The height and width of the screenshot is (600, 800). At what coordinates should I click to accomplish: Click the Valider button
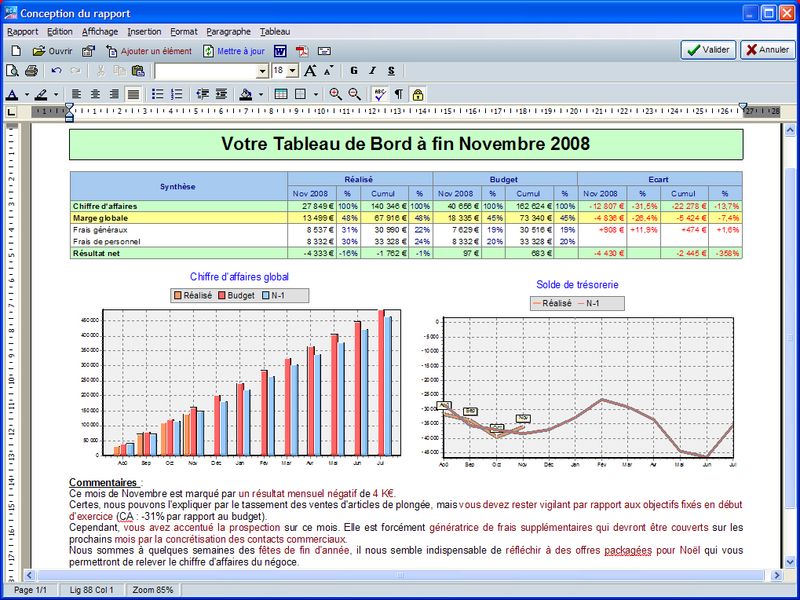708,50
